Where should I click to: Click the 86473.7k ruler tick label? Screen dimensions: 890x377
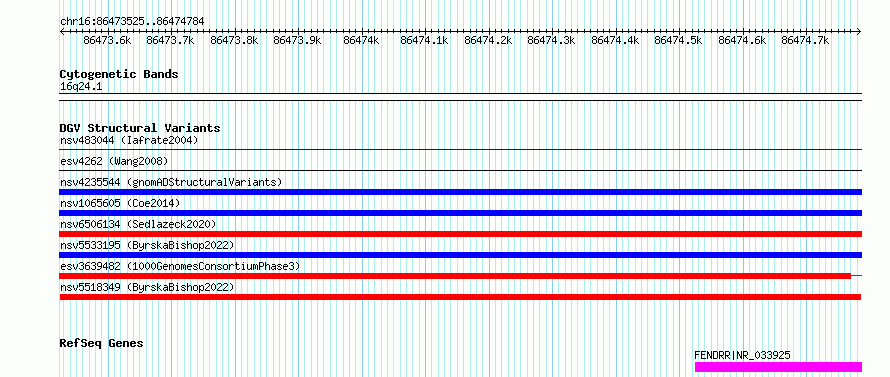point(170,40)
